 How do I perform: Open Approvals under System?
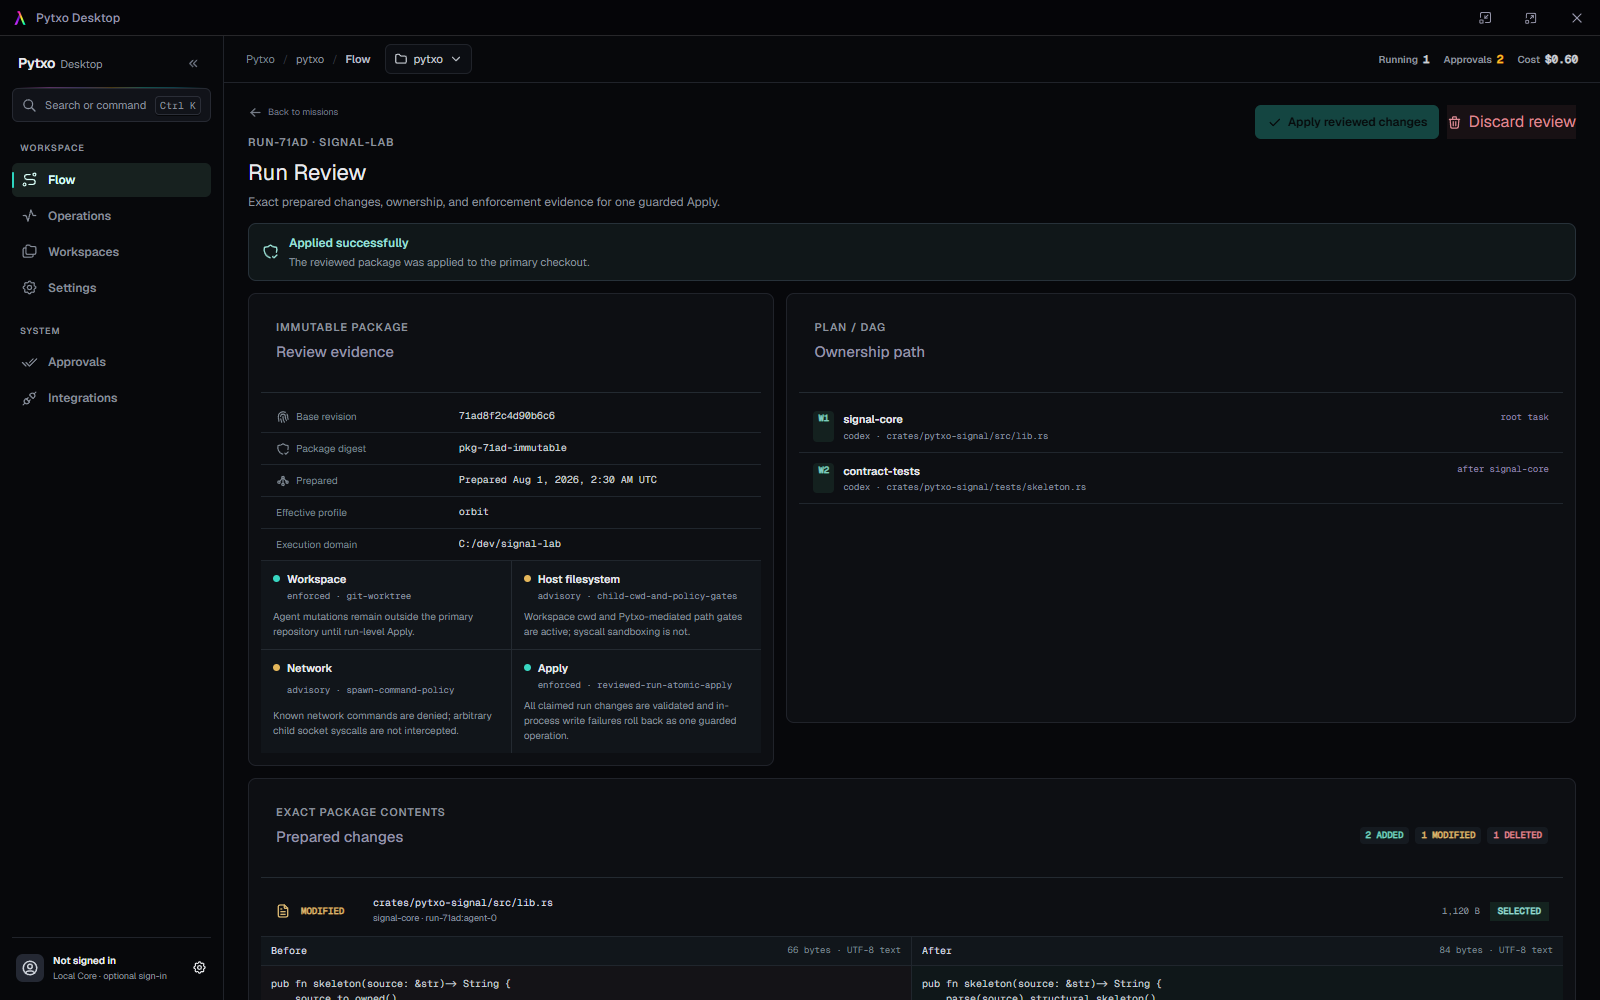click(x=111, y=362)
